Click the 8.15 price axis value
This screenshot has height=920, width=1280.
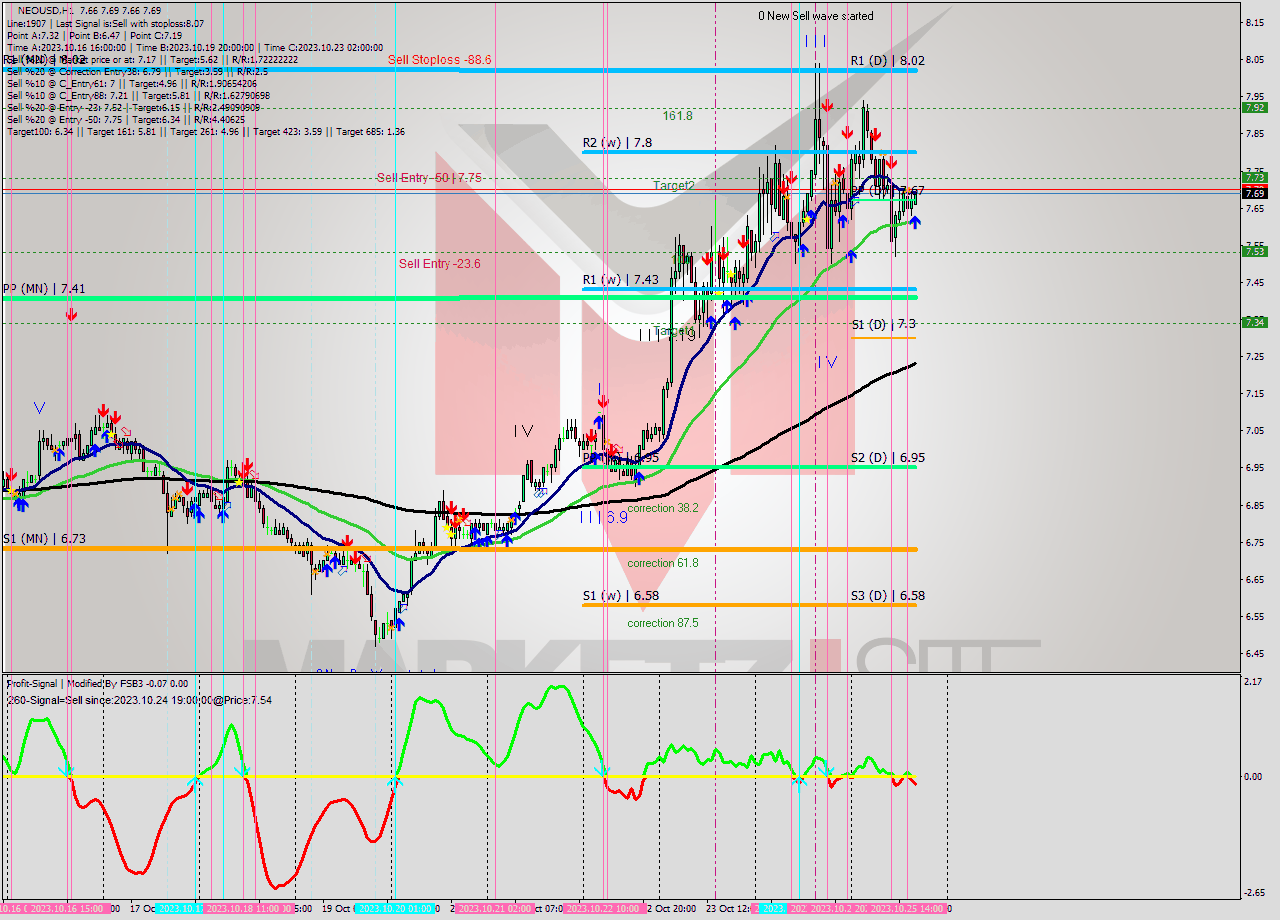click(x=1255, y=22)
